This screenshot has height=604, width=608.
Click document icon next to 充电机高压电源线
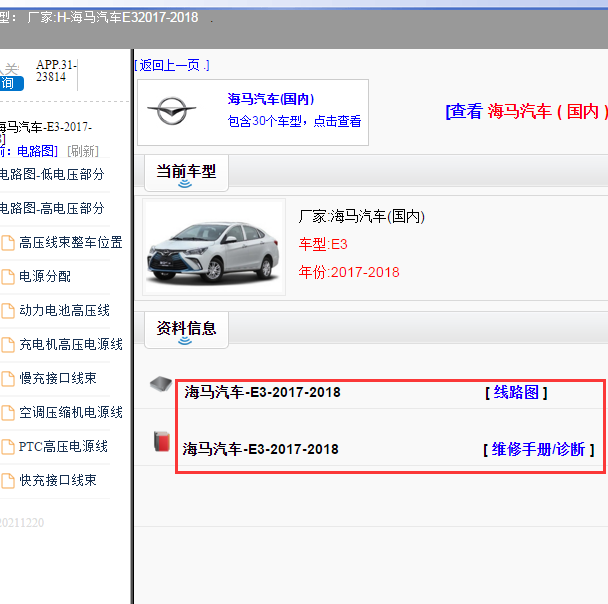(8, 345)
